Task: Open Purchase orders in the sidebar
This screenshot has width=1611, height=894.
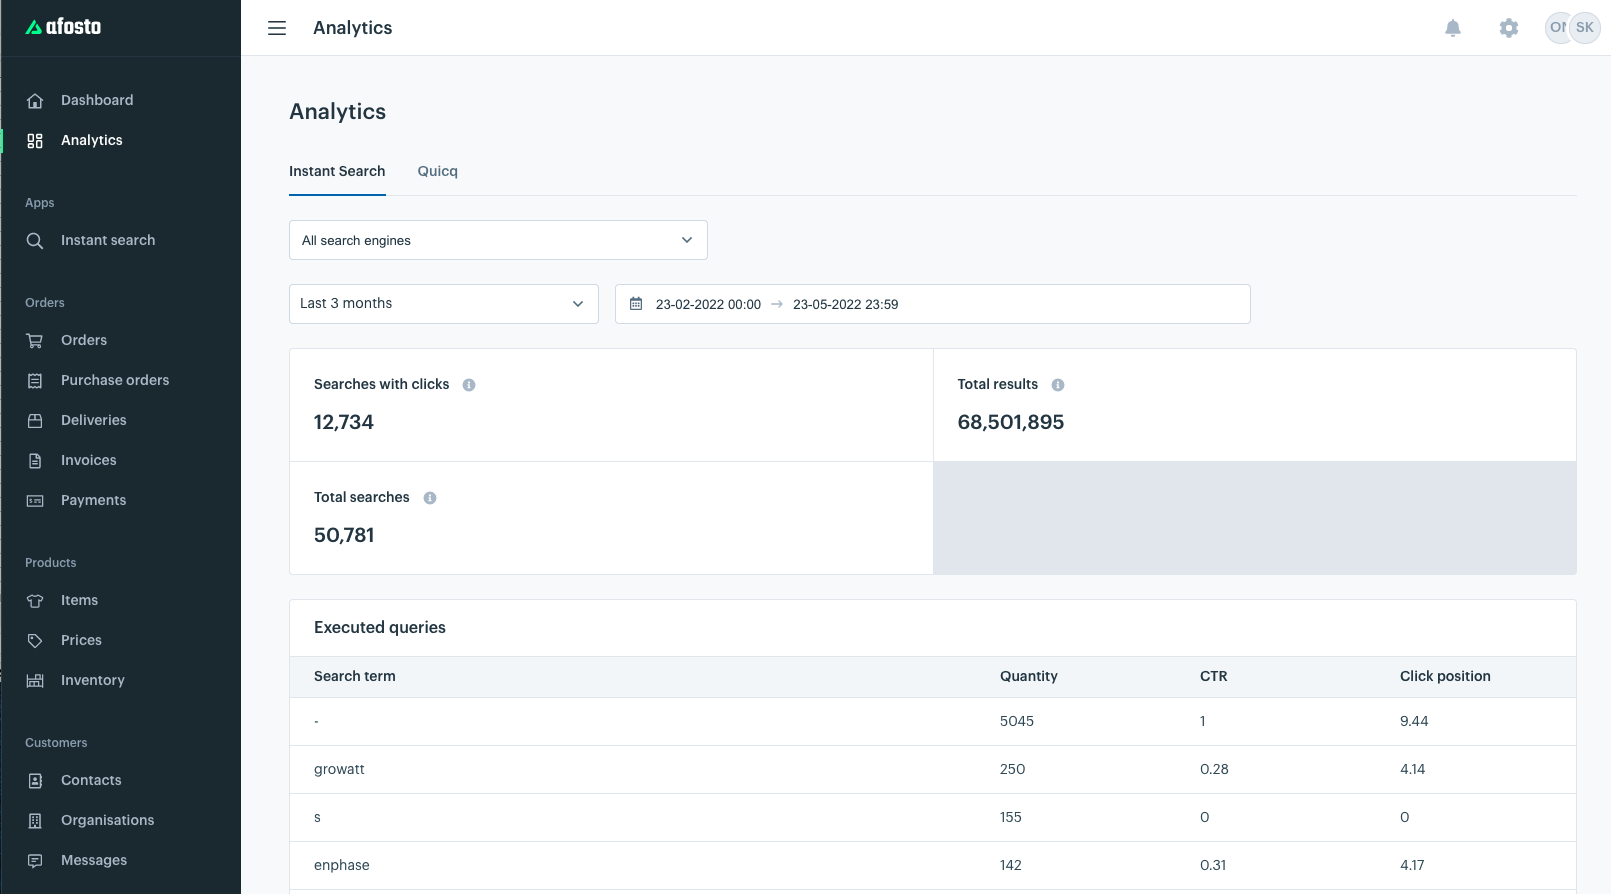Action: click(x=115, y=380)
